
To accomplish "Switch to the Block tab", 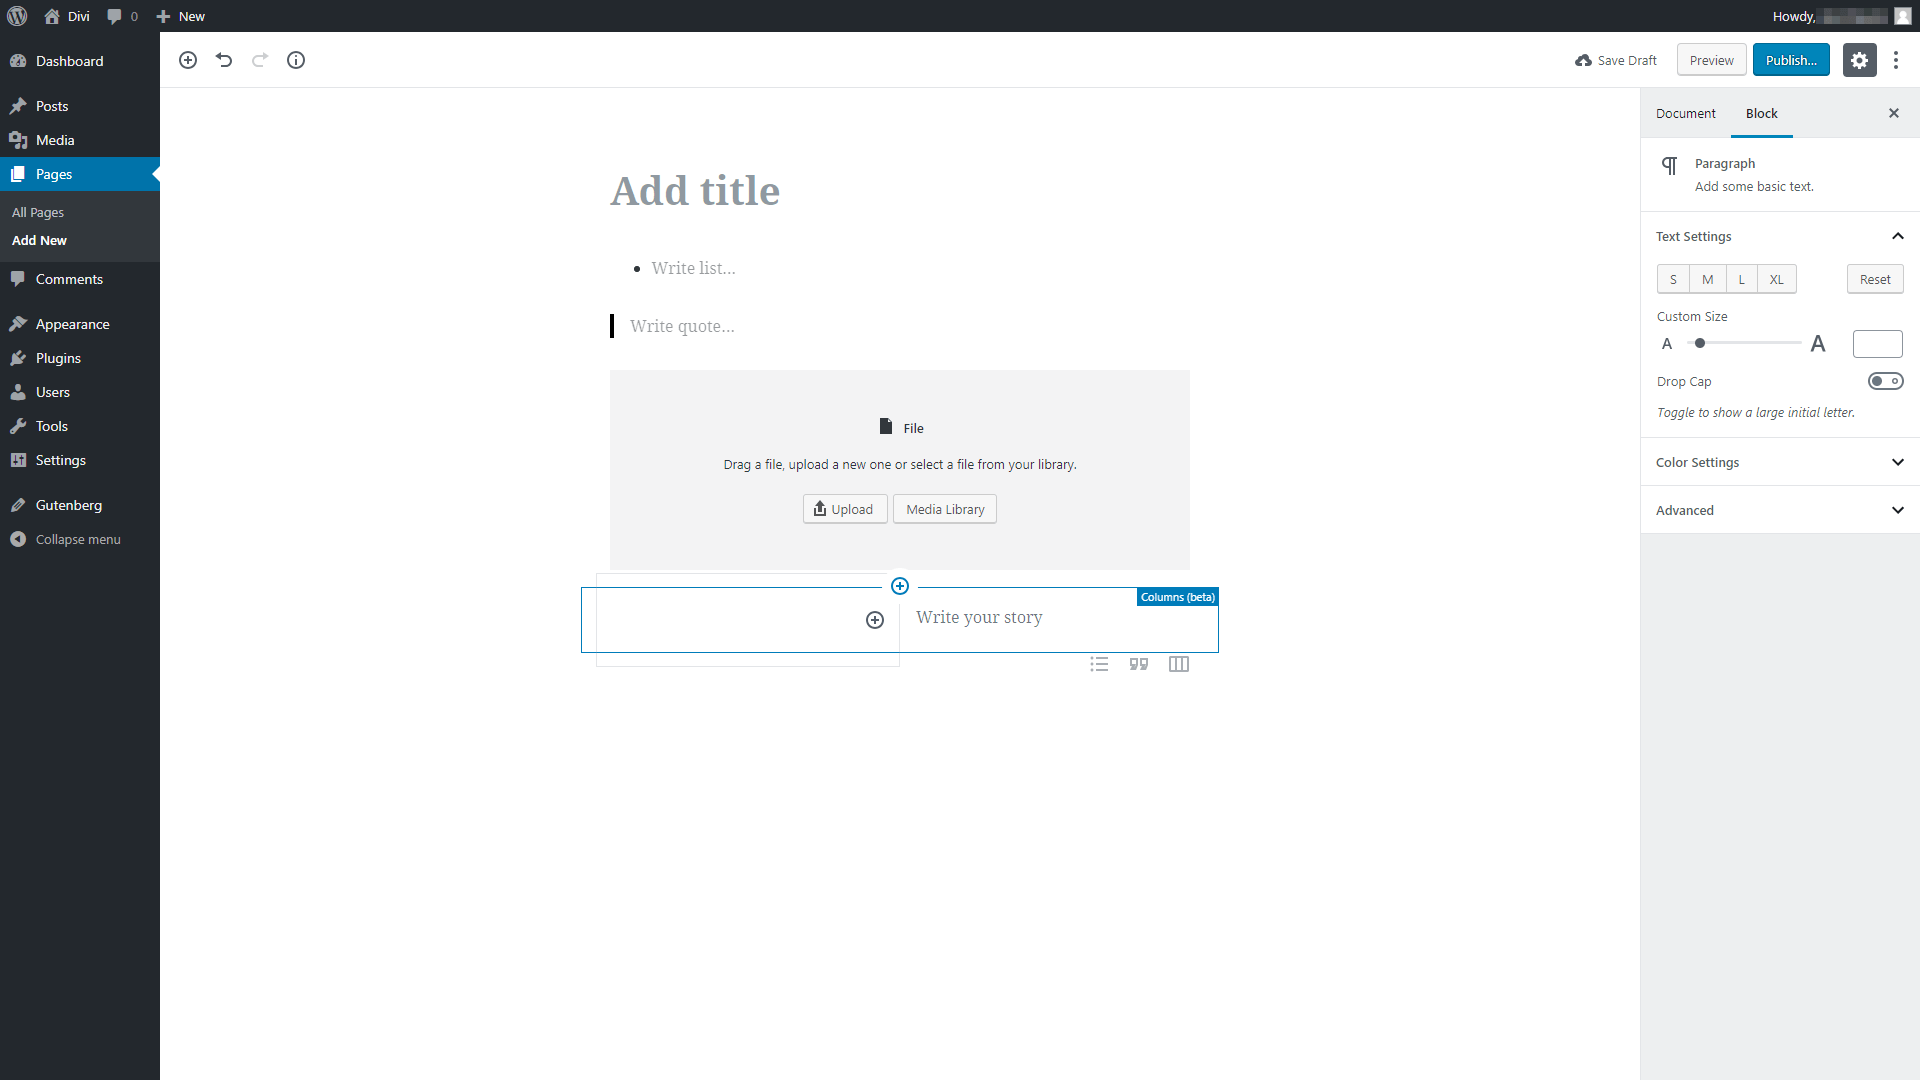I will (x=1762, y=112).
